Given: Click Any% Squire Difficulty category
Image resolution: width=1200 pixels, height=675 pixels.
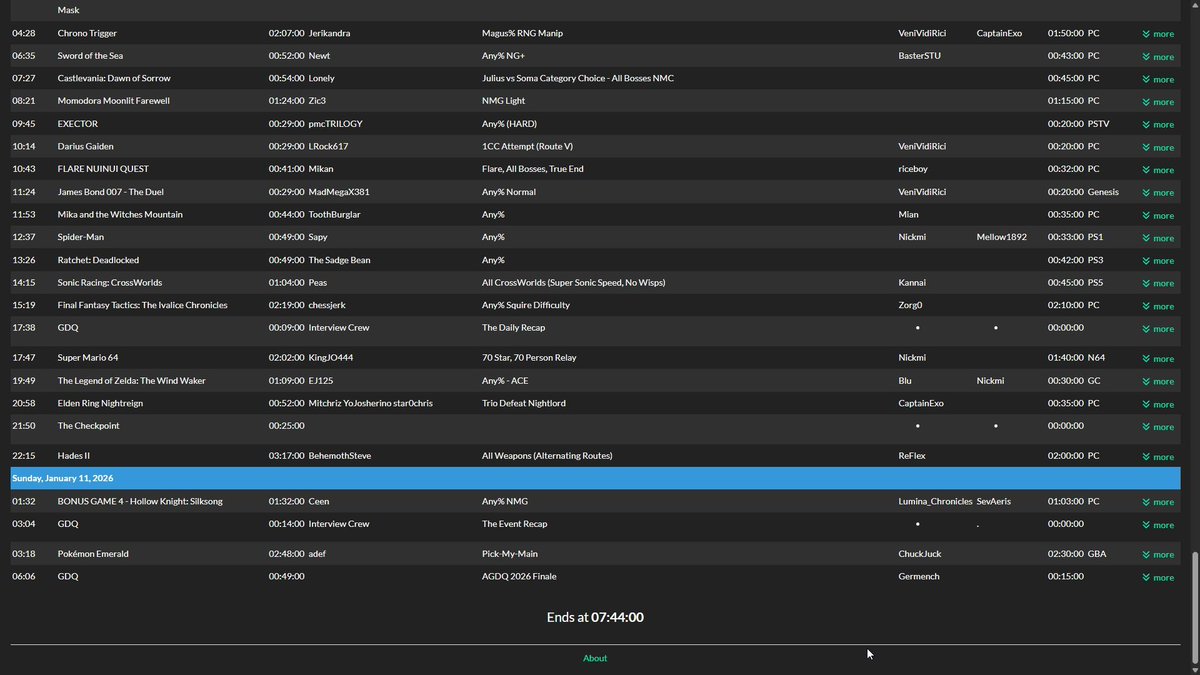Looking at the screenshot, I should coord(526,305).
